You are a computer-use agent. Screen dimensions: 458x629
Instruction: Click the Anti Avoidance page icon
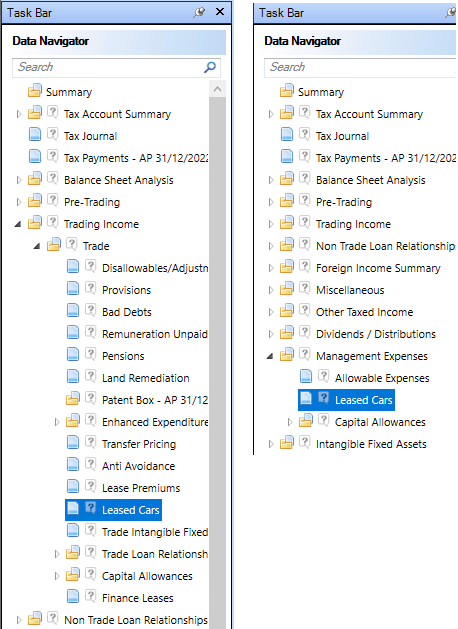coord(73,464)
